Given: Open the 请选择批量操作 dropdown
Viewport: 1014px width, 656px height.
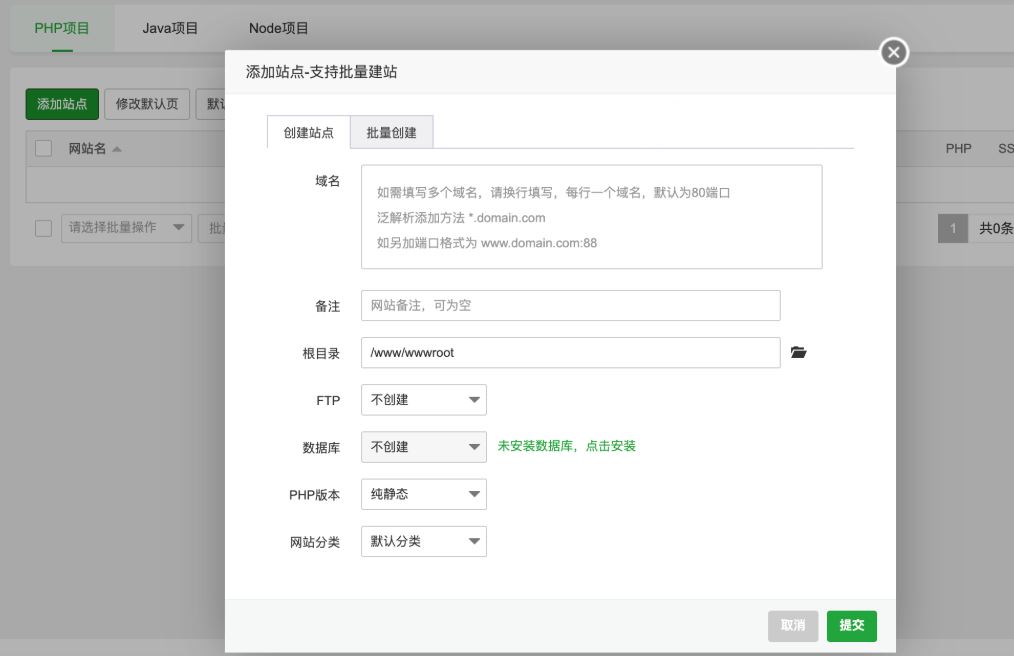Looking at the screenshot, I should tap(126, 228).
